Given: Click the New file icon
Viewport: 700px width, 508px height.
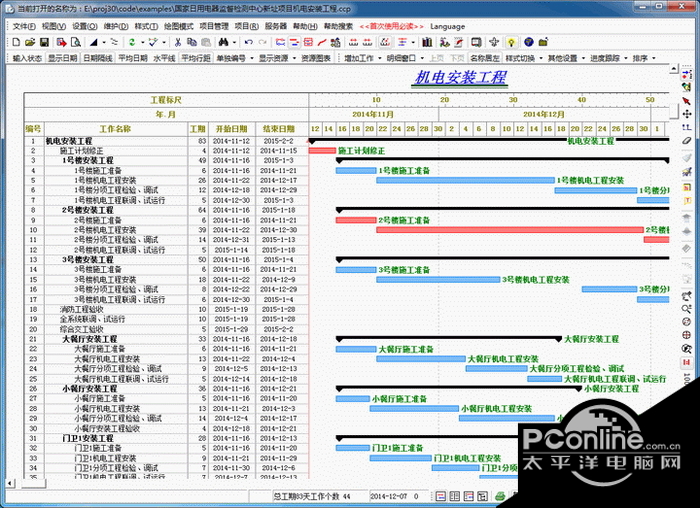Looking at the screenshot, I should (x=17, y=42).
